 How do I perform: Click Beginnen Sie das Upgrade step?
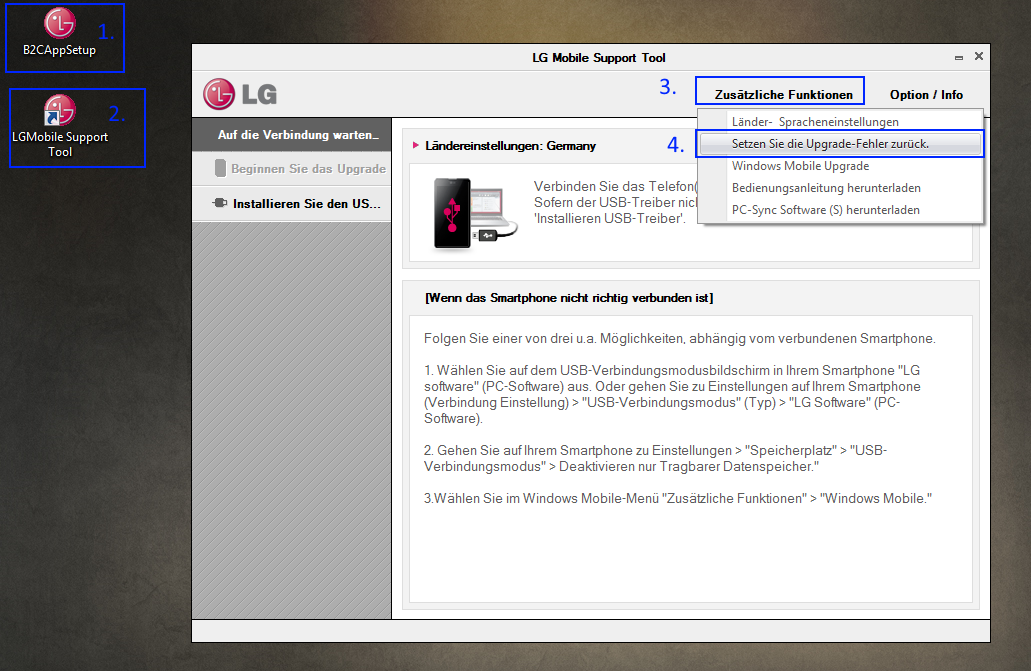pos(292,169)
